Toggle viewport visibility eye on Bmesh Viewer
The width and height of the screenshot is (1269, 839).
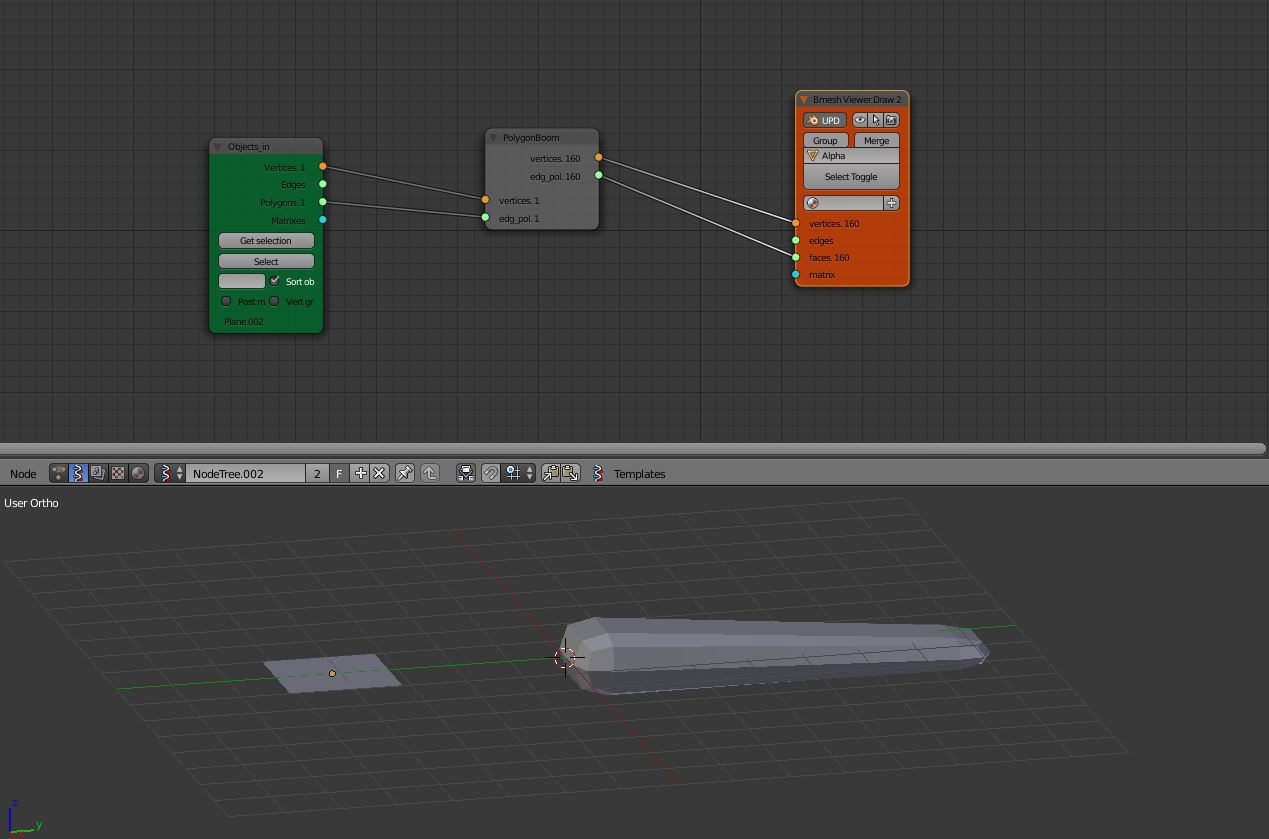[x=860, y=120]
